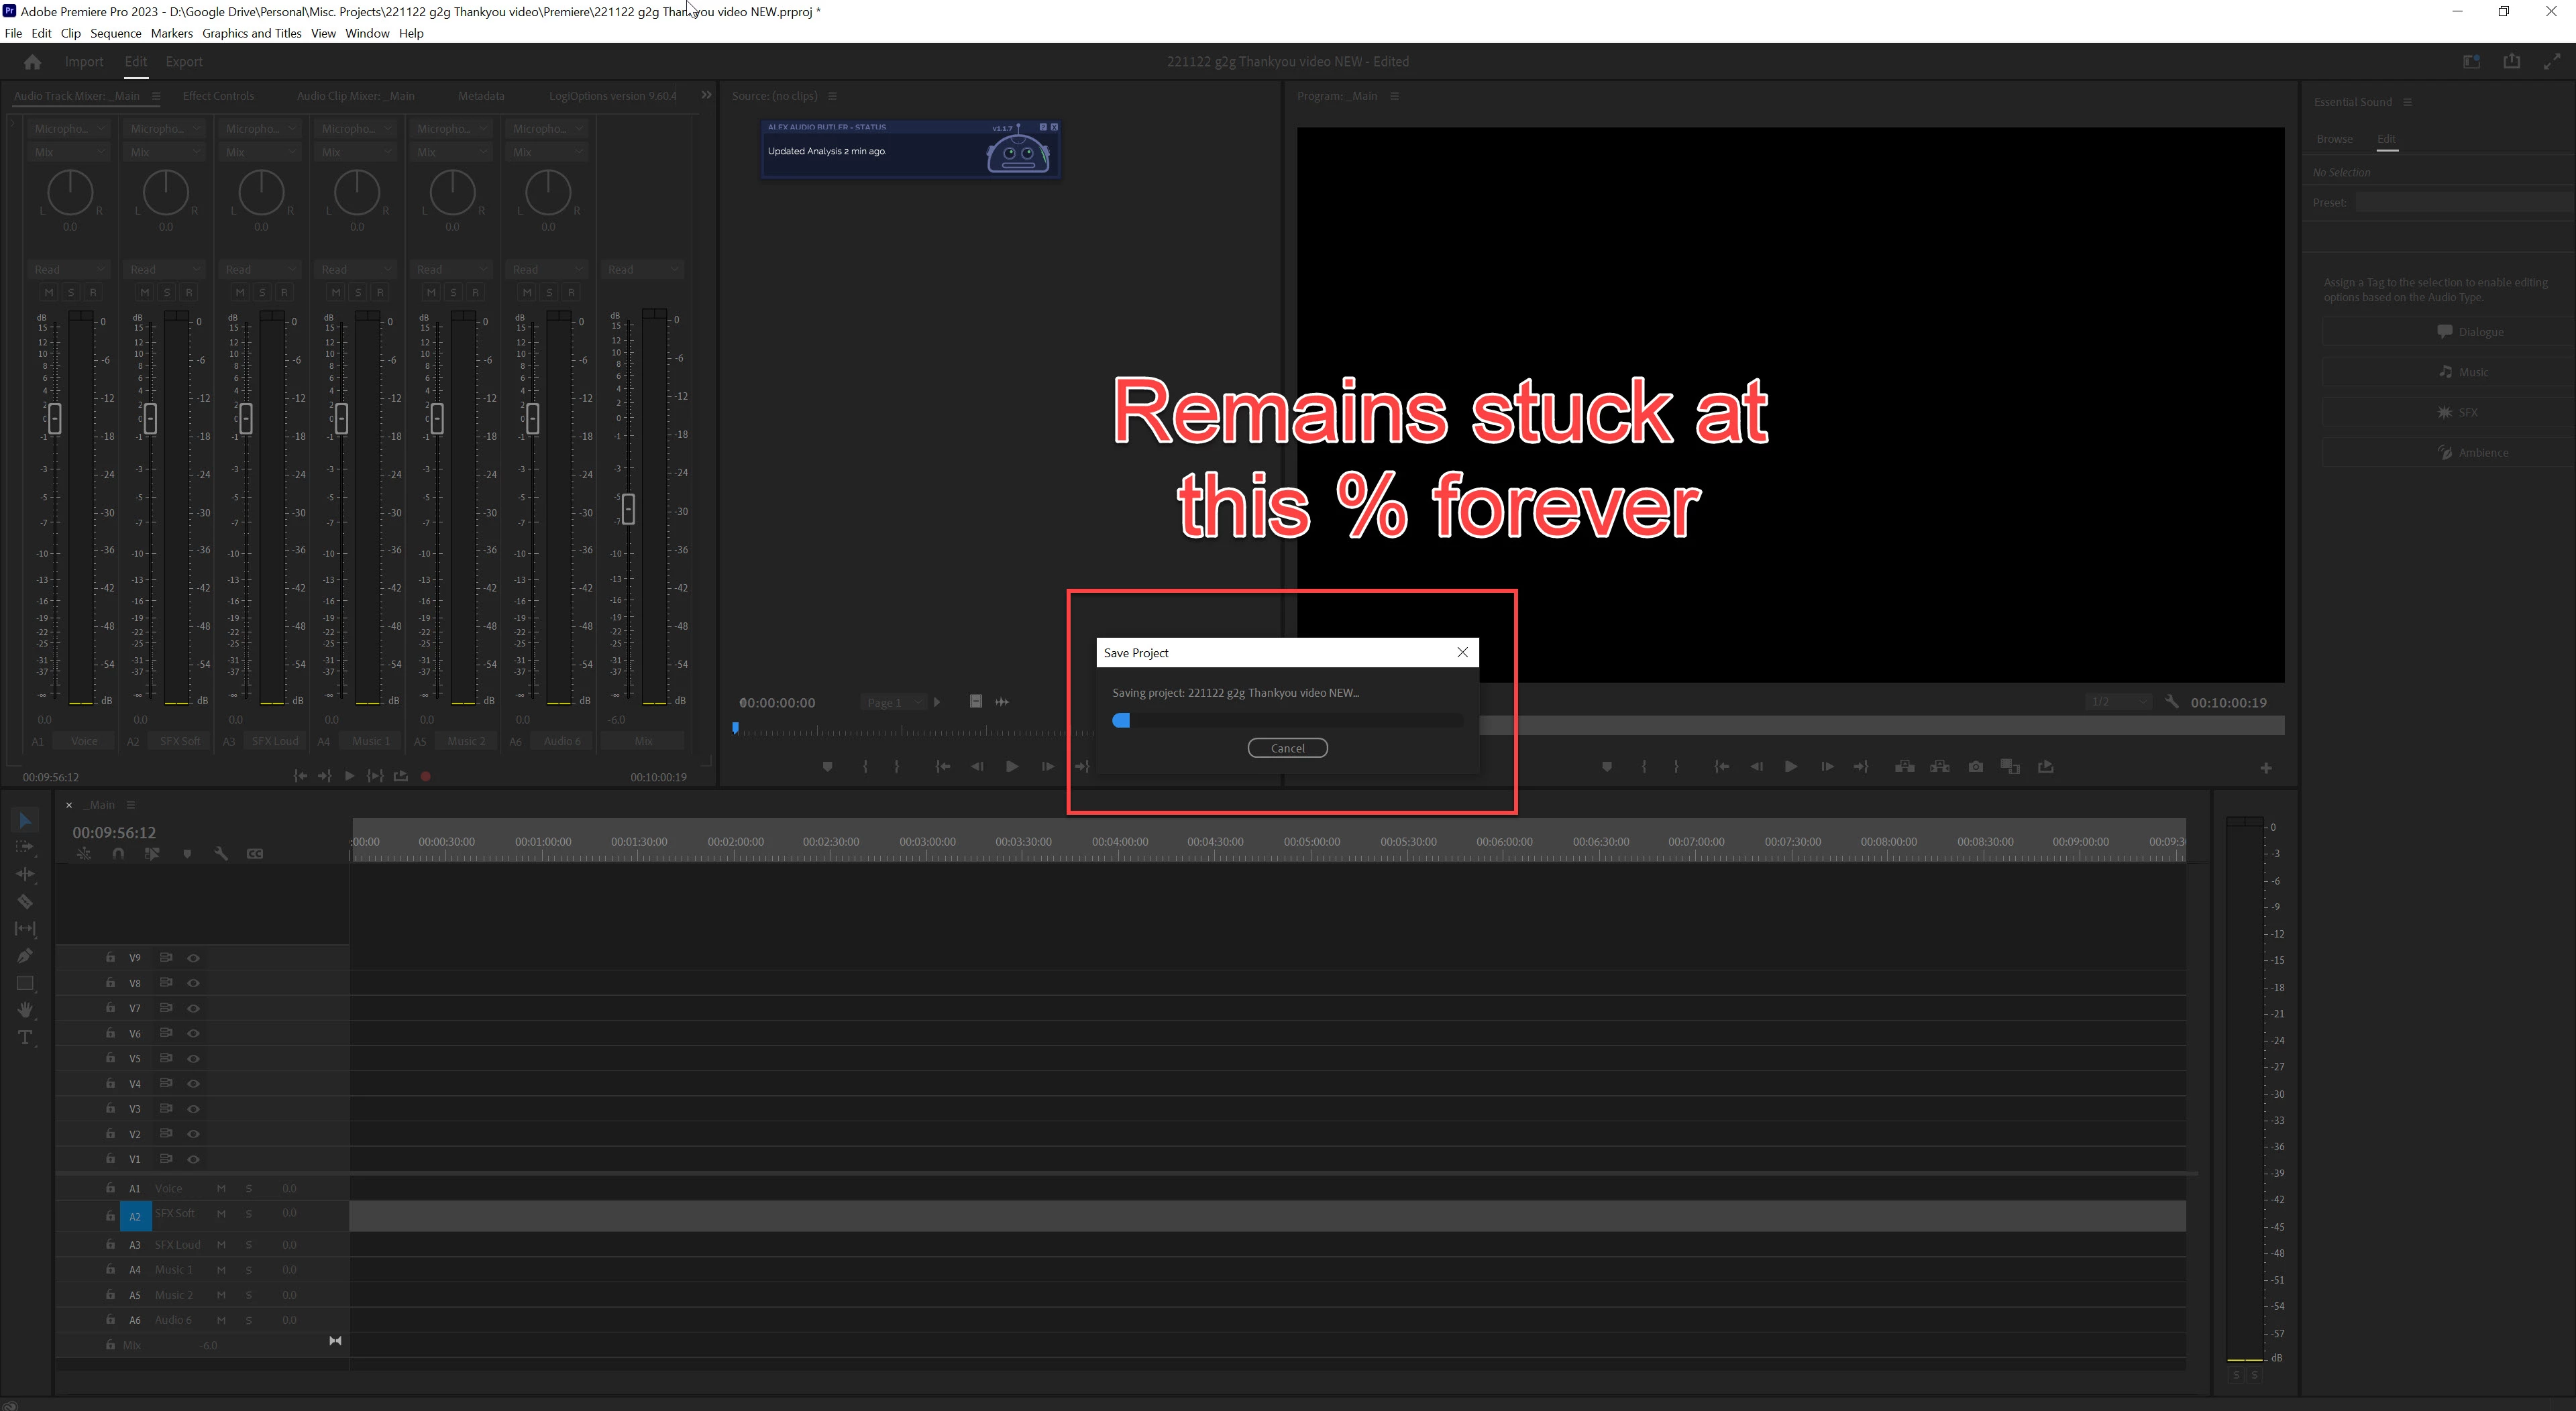Open Program monitor wrench settings

(x=2171, y=702)
